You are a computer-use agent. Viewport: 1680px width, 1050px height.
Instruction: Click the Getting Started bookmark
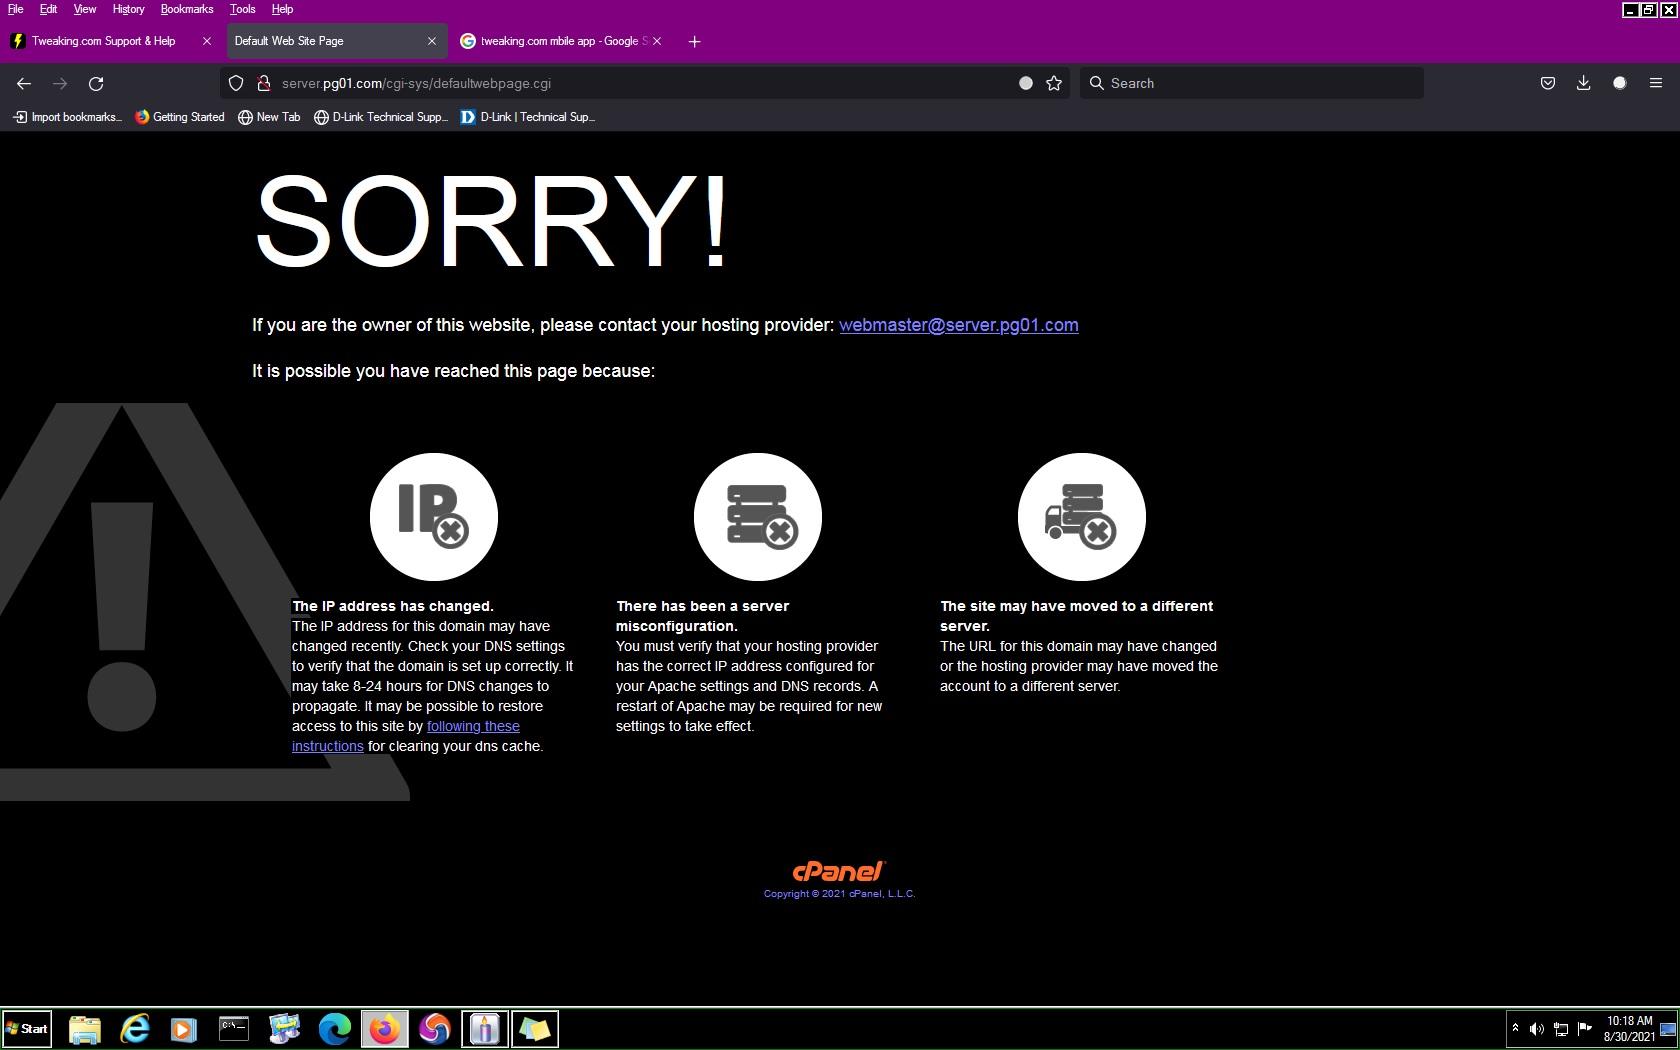(180, 117)
